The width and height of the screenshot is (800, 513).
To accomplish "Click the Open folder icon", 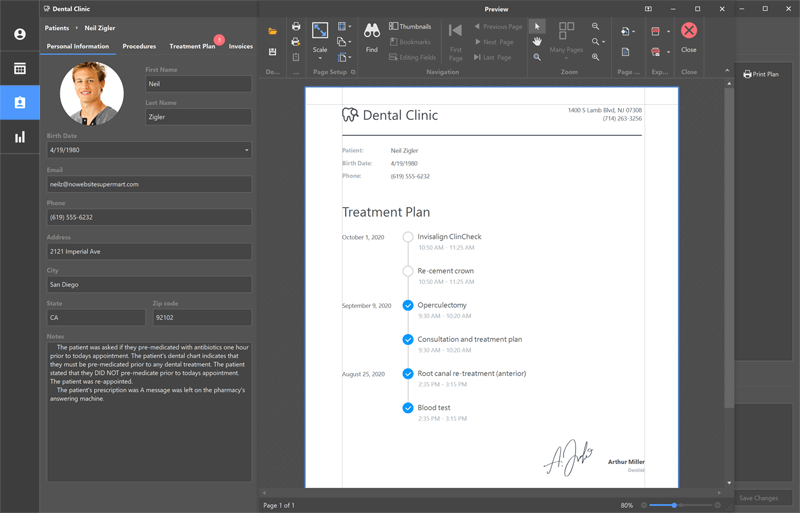I will [x=273, y=32].
